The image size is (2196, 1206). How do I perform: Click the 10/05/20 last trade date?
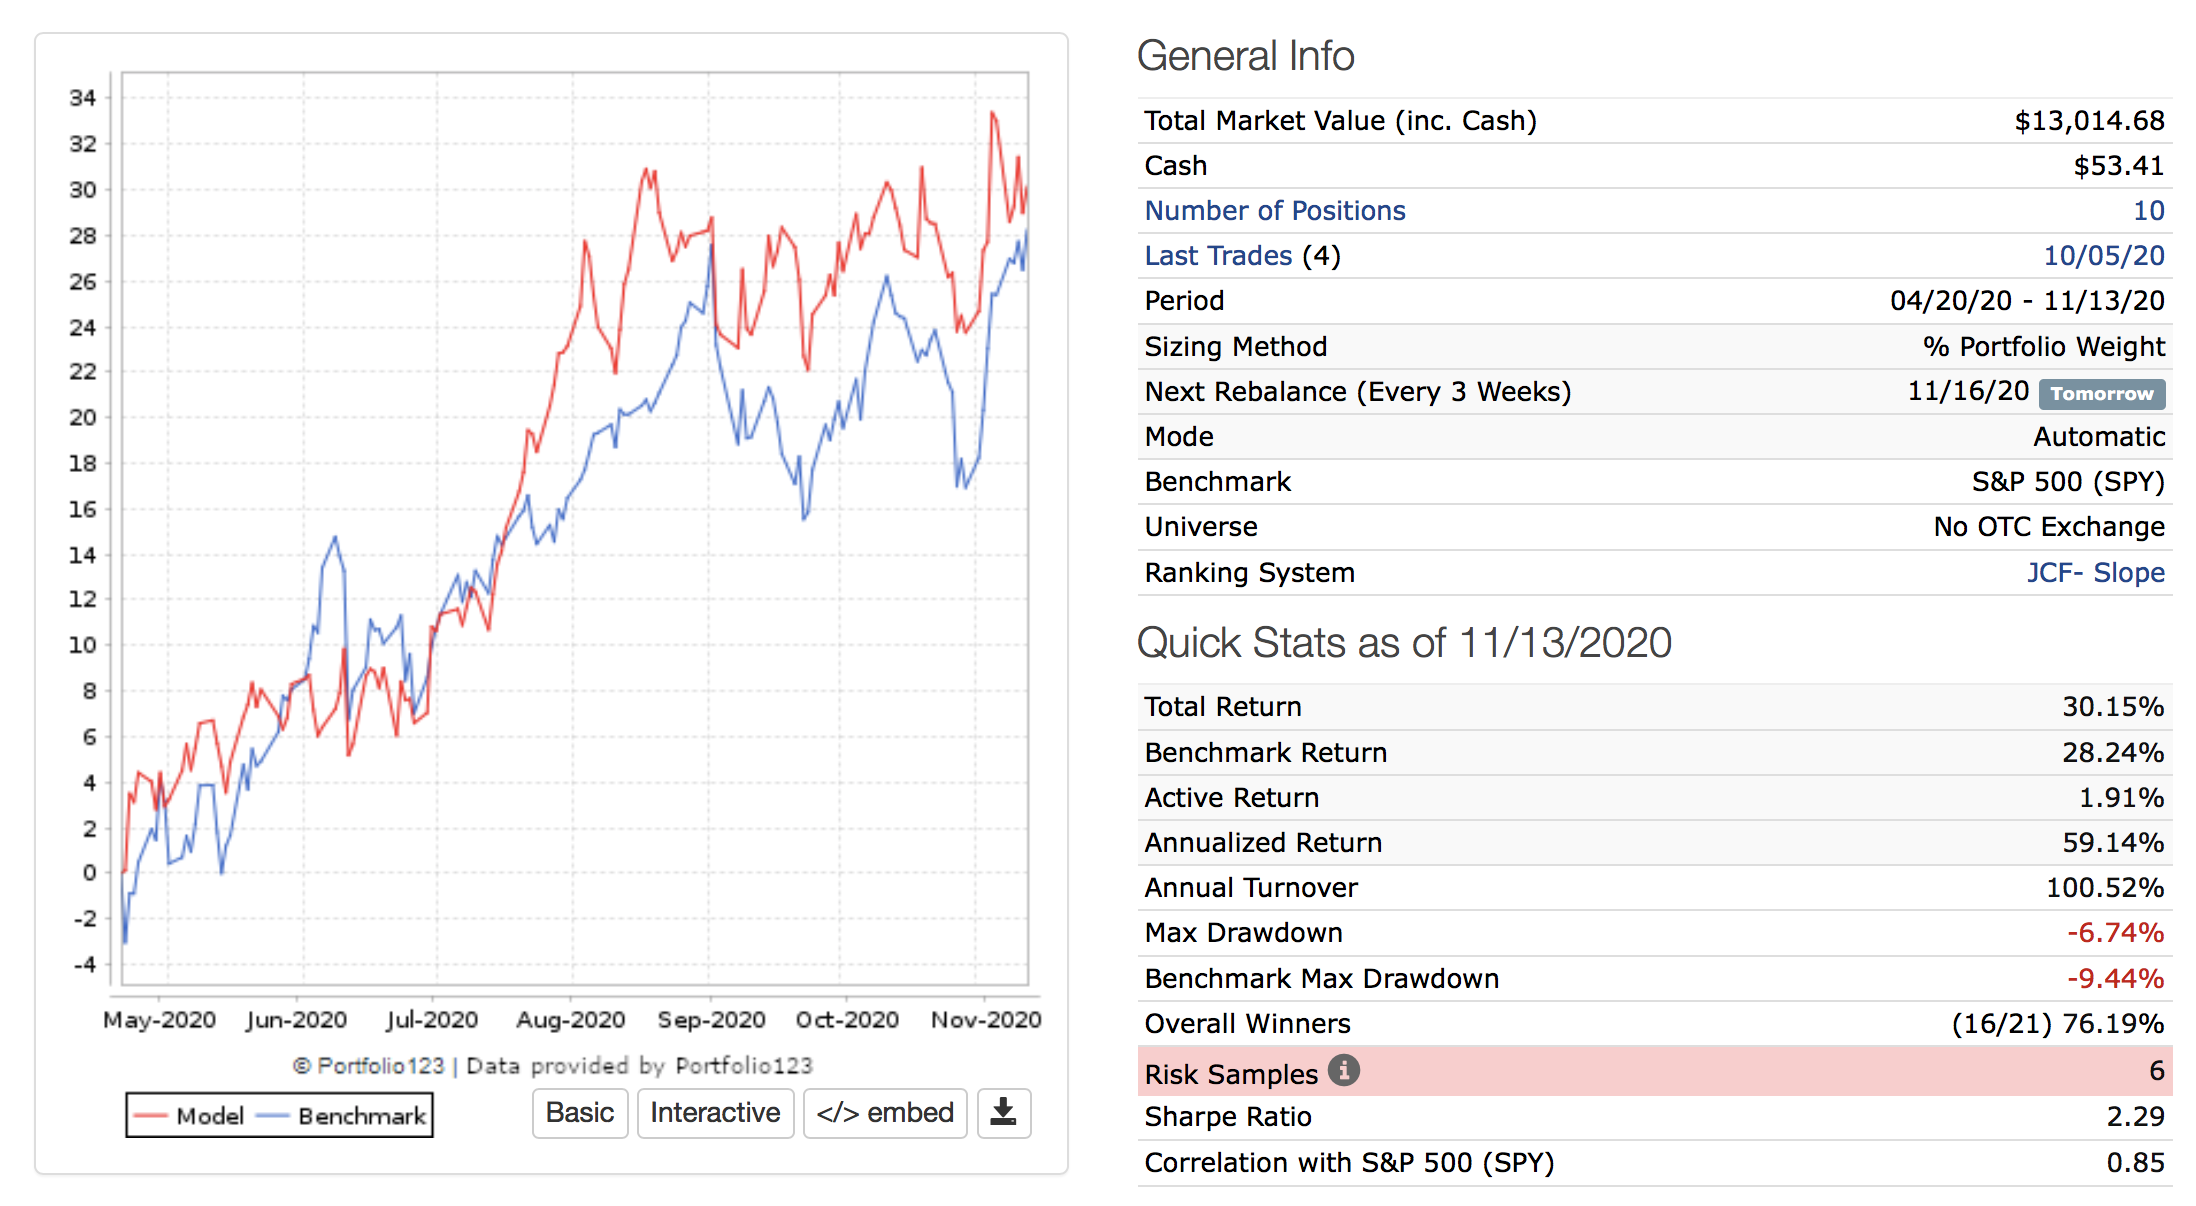tap(2103, 256)
